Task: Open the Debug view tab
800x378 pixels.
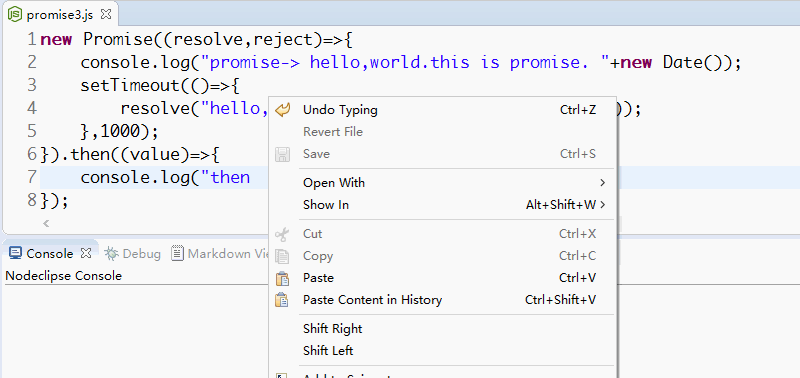Action: click(x=141, y=254)
